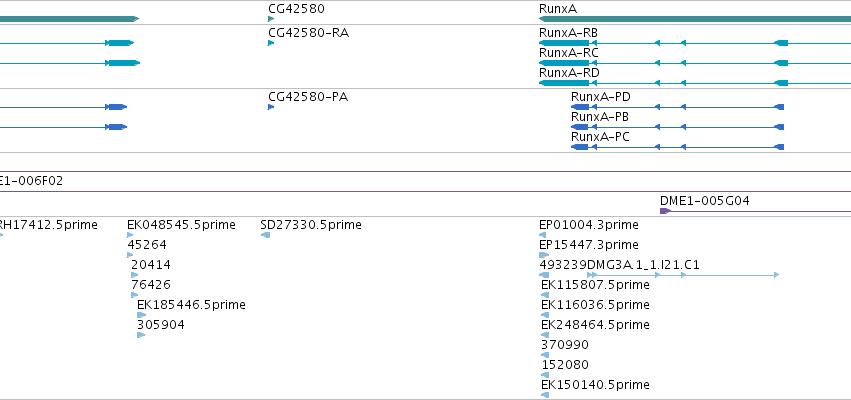
Task: Select the EP01004.3prime EST marker
Action: click(x=542, y=235)
